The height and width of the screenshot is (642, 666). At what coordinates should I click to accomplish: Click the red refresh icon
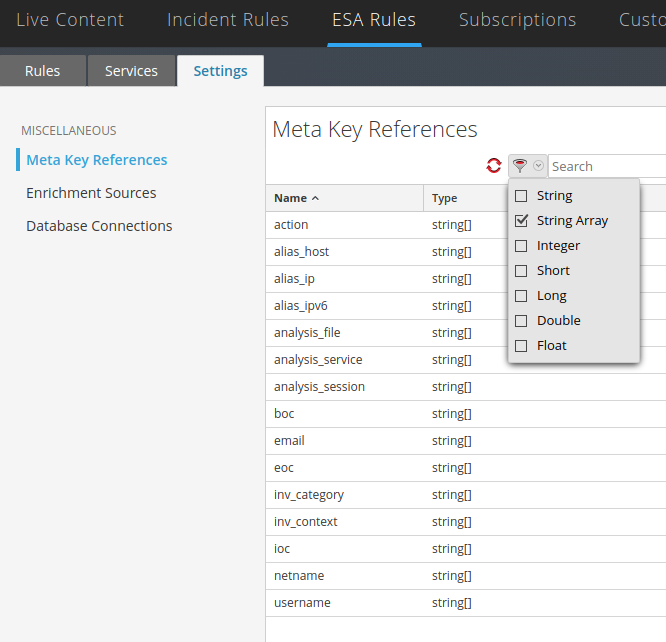click(x=494, y=166)
